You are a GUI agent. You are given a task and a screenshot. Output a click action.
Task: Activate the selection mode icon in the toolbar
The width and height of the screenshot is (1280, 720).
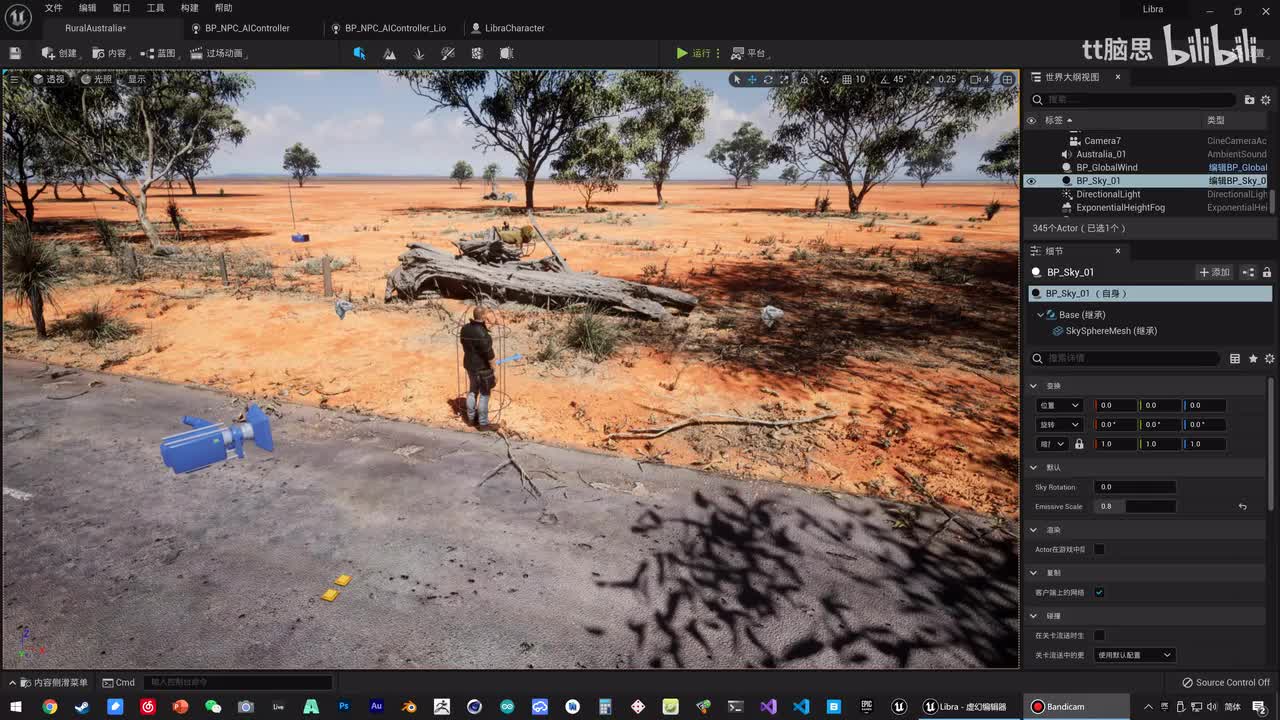point(359,53)
